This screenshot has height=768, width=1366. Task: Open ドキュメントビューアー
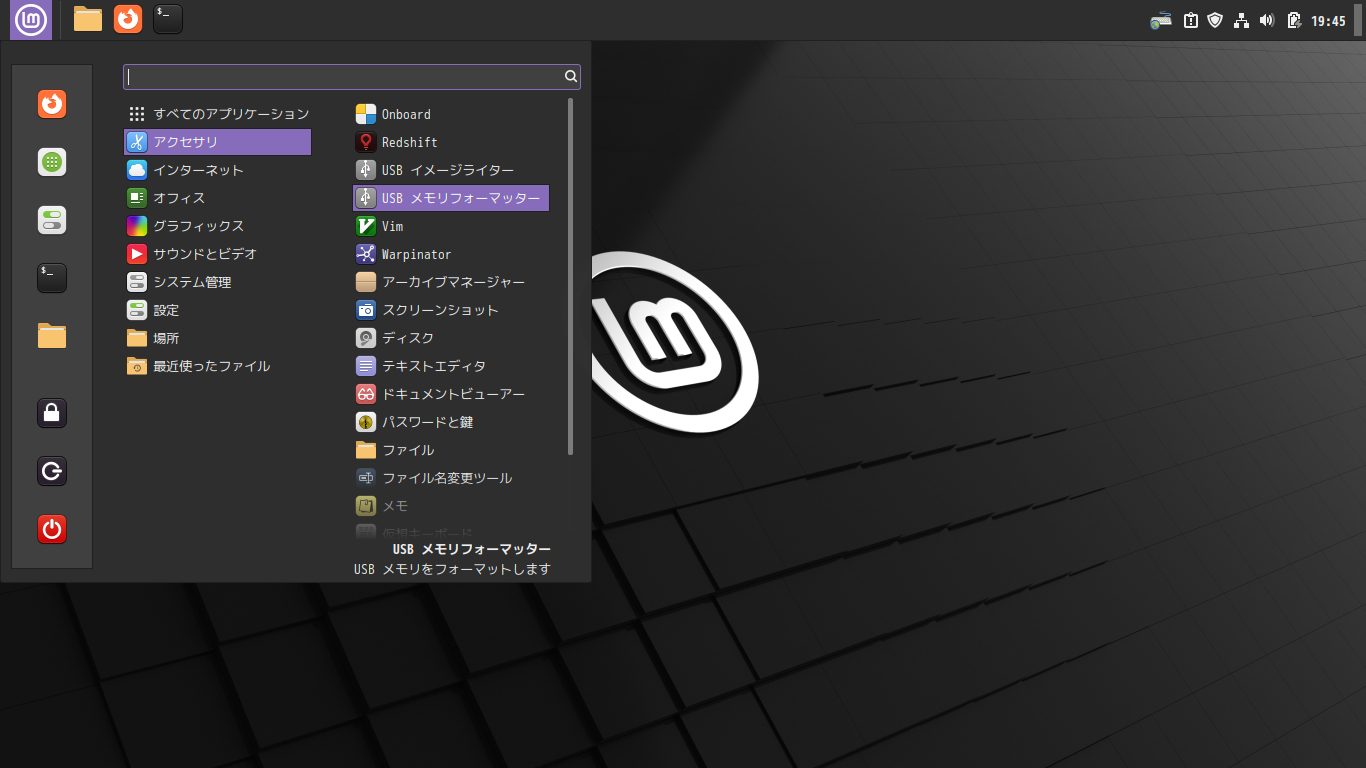click(x=451, y=394)
